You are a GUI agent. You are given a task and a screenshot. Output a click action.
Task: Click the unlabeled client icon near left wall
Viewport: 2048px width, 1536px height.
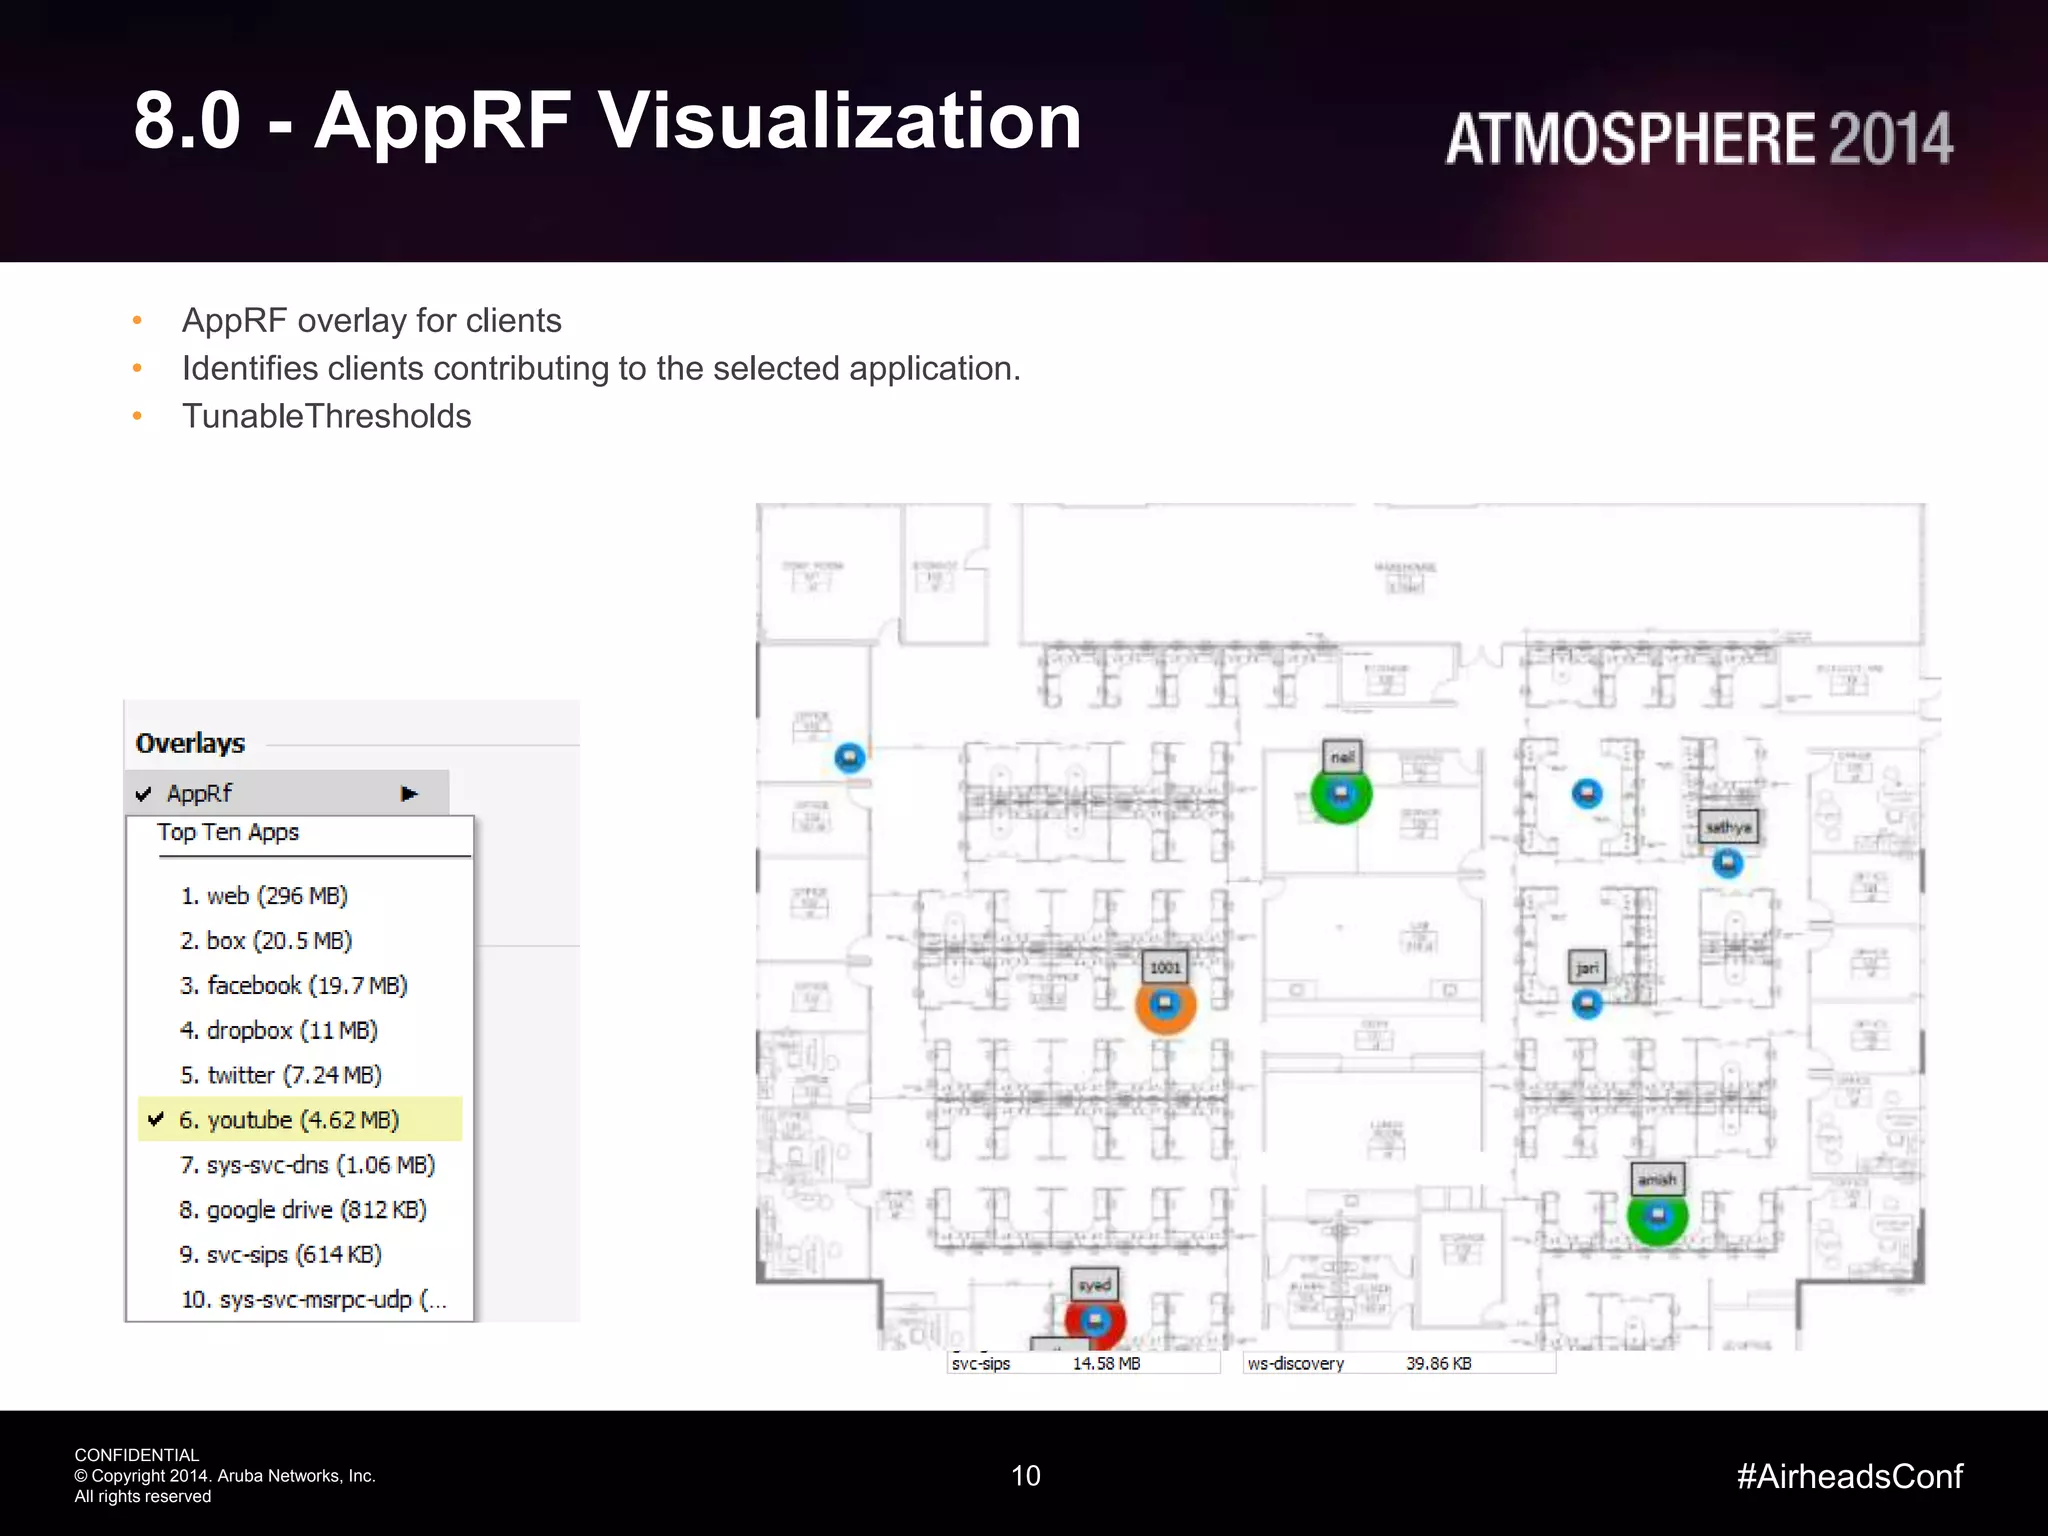(x=849, y=758)
